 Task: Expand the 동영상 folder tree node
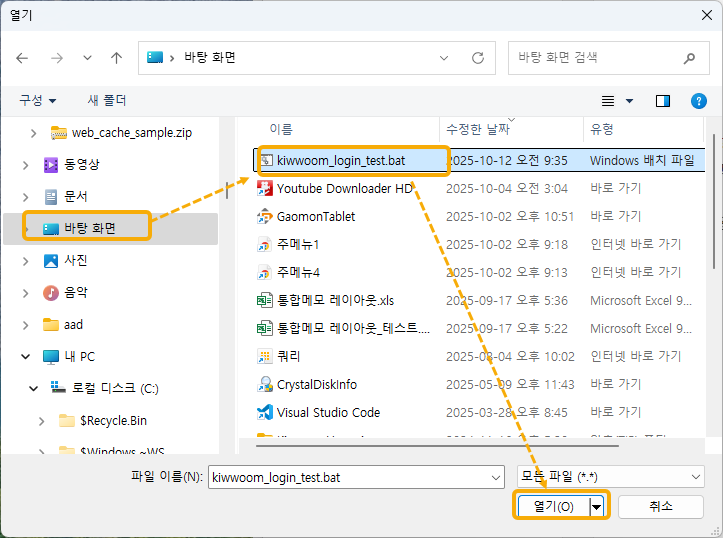(33, 164)
